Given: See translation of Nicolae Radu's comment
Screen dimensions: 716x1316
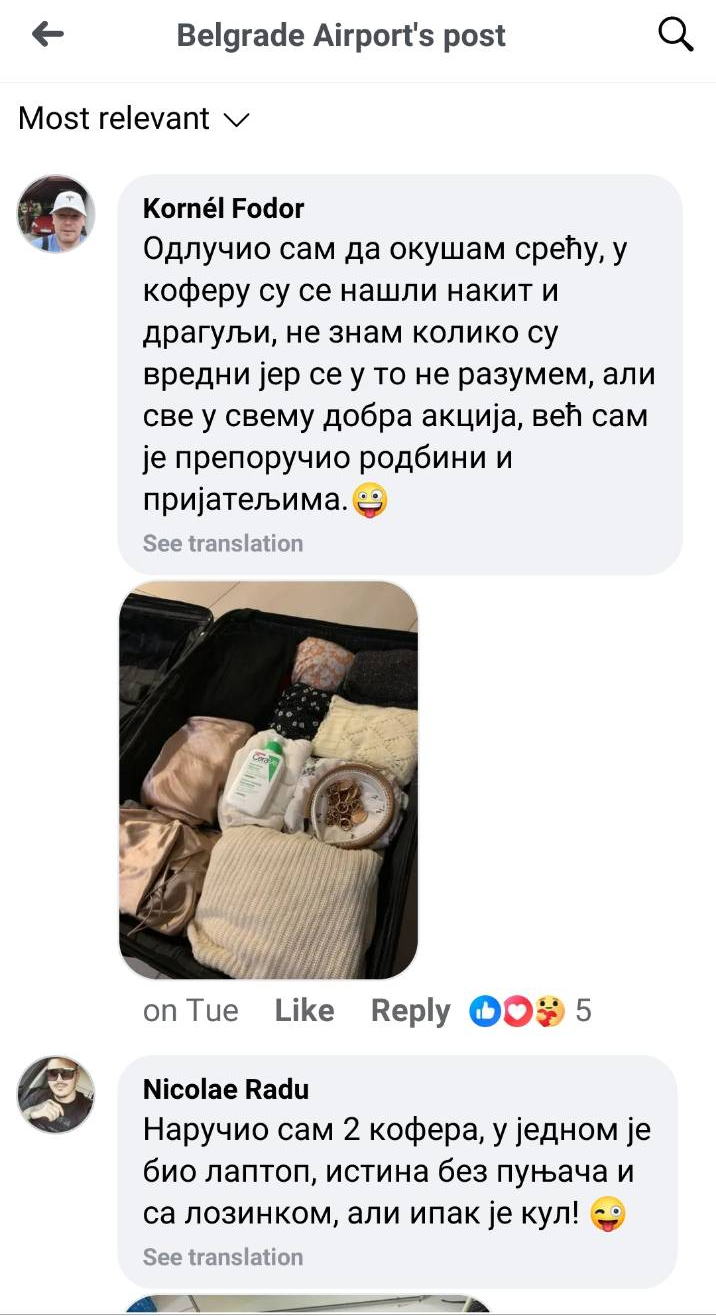Looking at the screenshot, I should tap(222, 1257).
